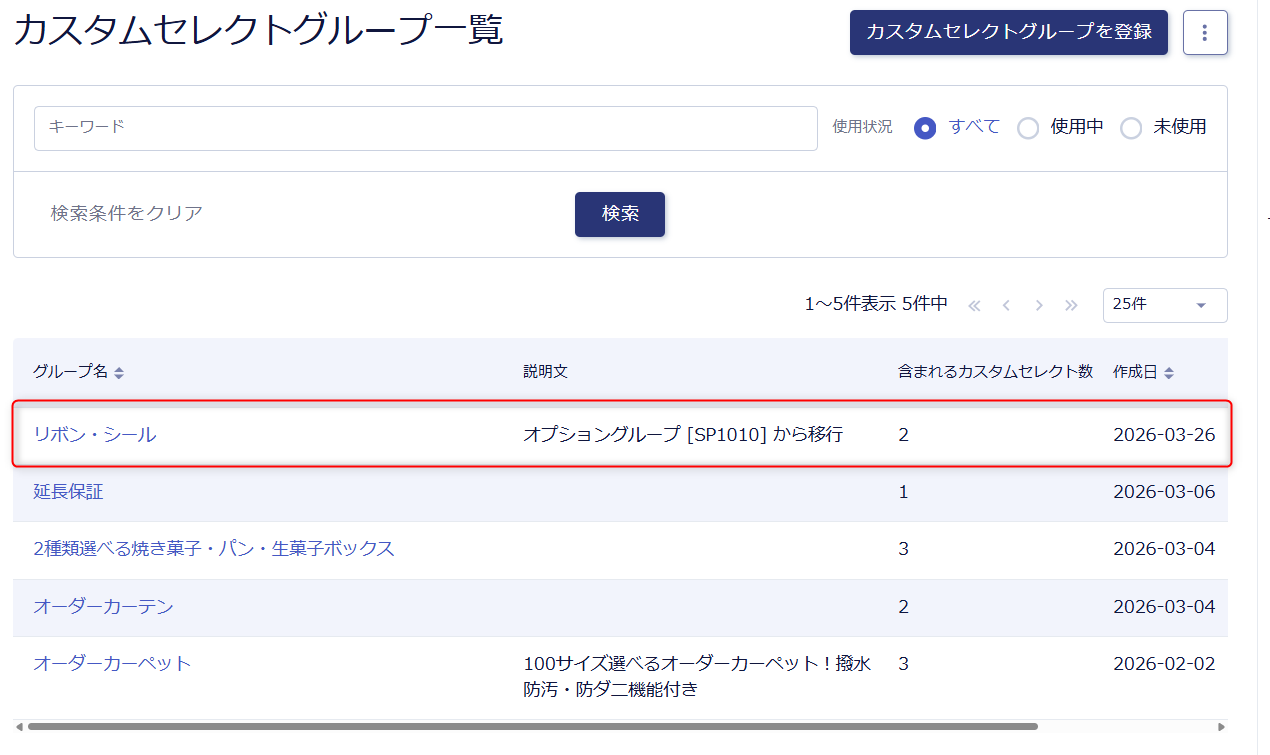
Task: Jump to last page of results
Action: (x=1071, y=305)
